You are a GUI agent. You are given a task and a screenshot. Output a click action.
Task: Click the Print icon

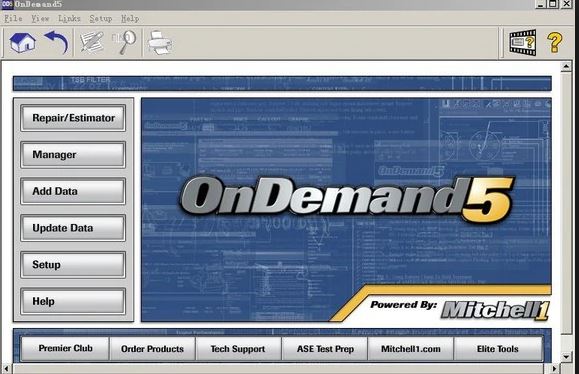point(160,43)
